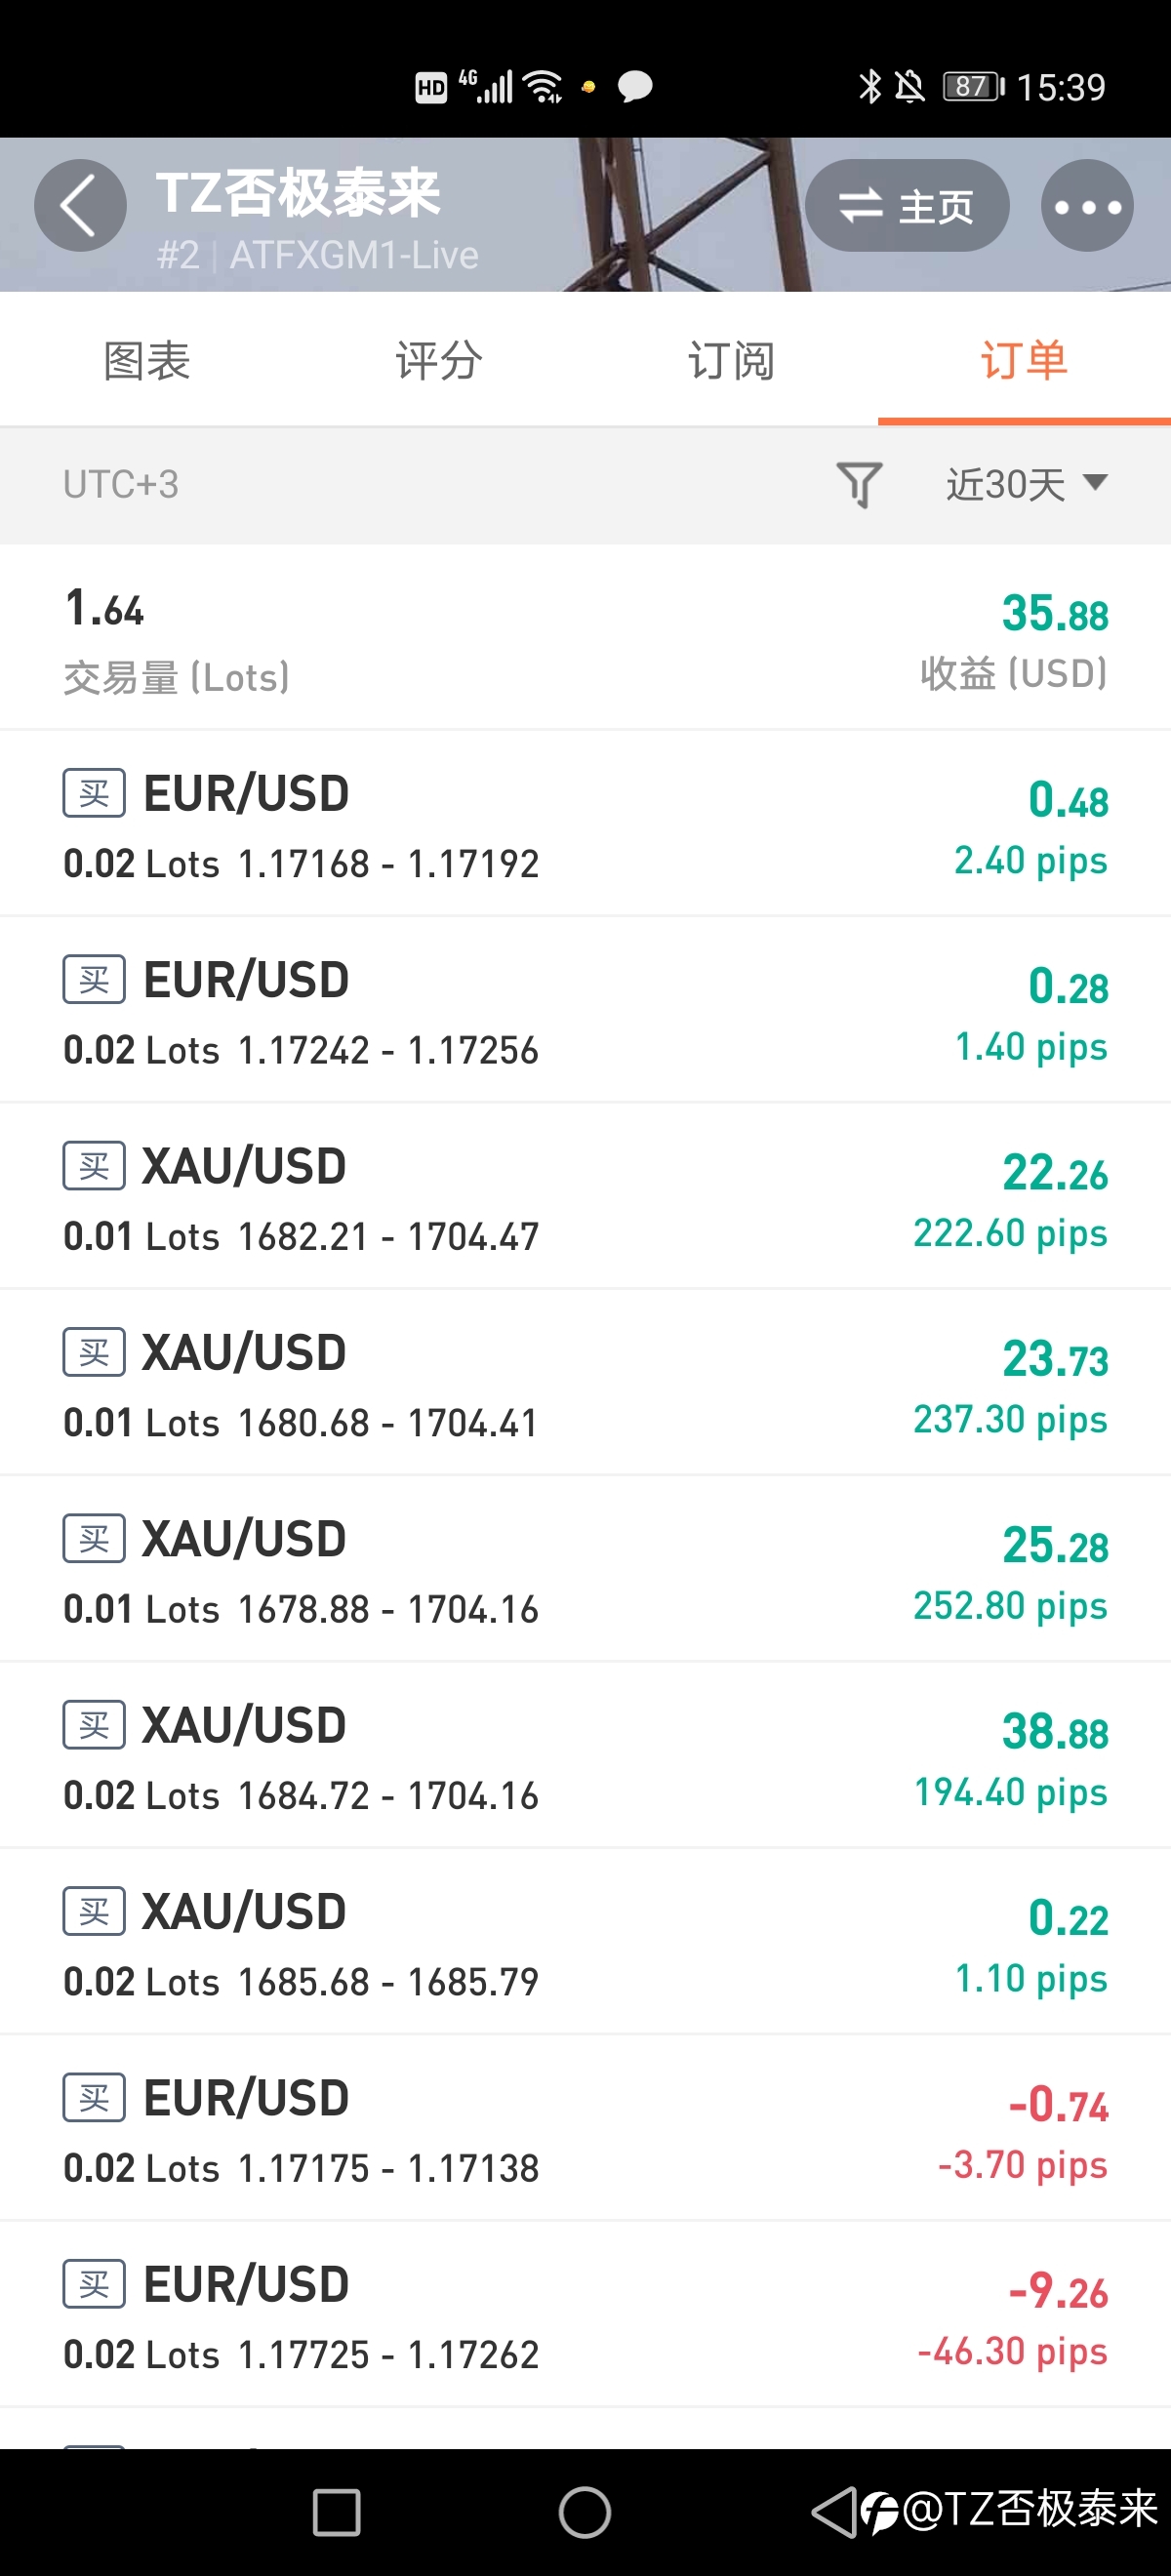Image resolution: width=1171 pixels, height=2576 pixels.
Task: Open the 评分 tab
Action: (x=439, y=360)
